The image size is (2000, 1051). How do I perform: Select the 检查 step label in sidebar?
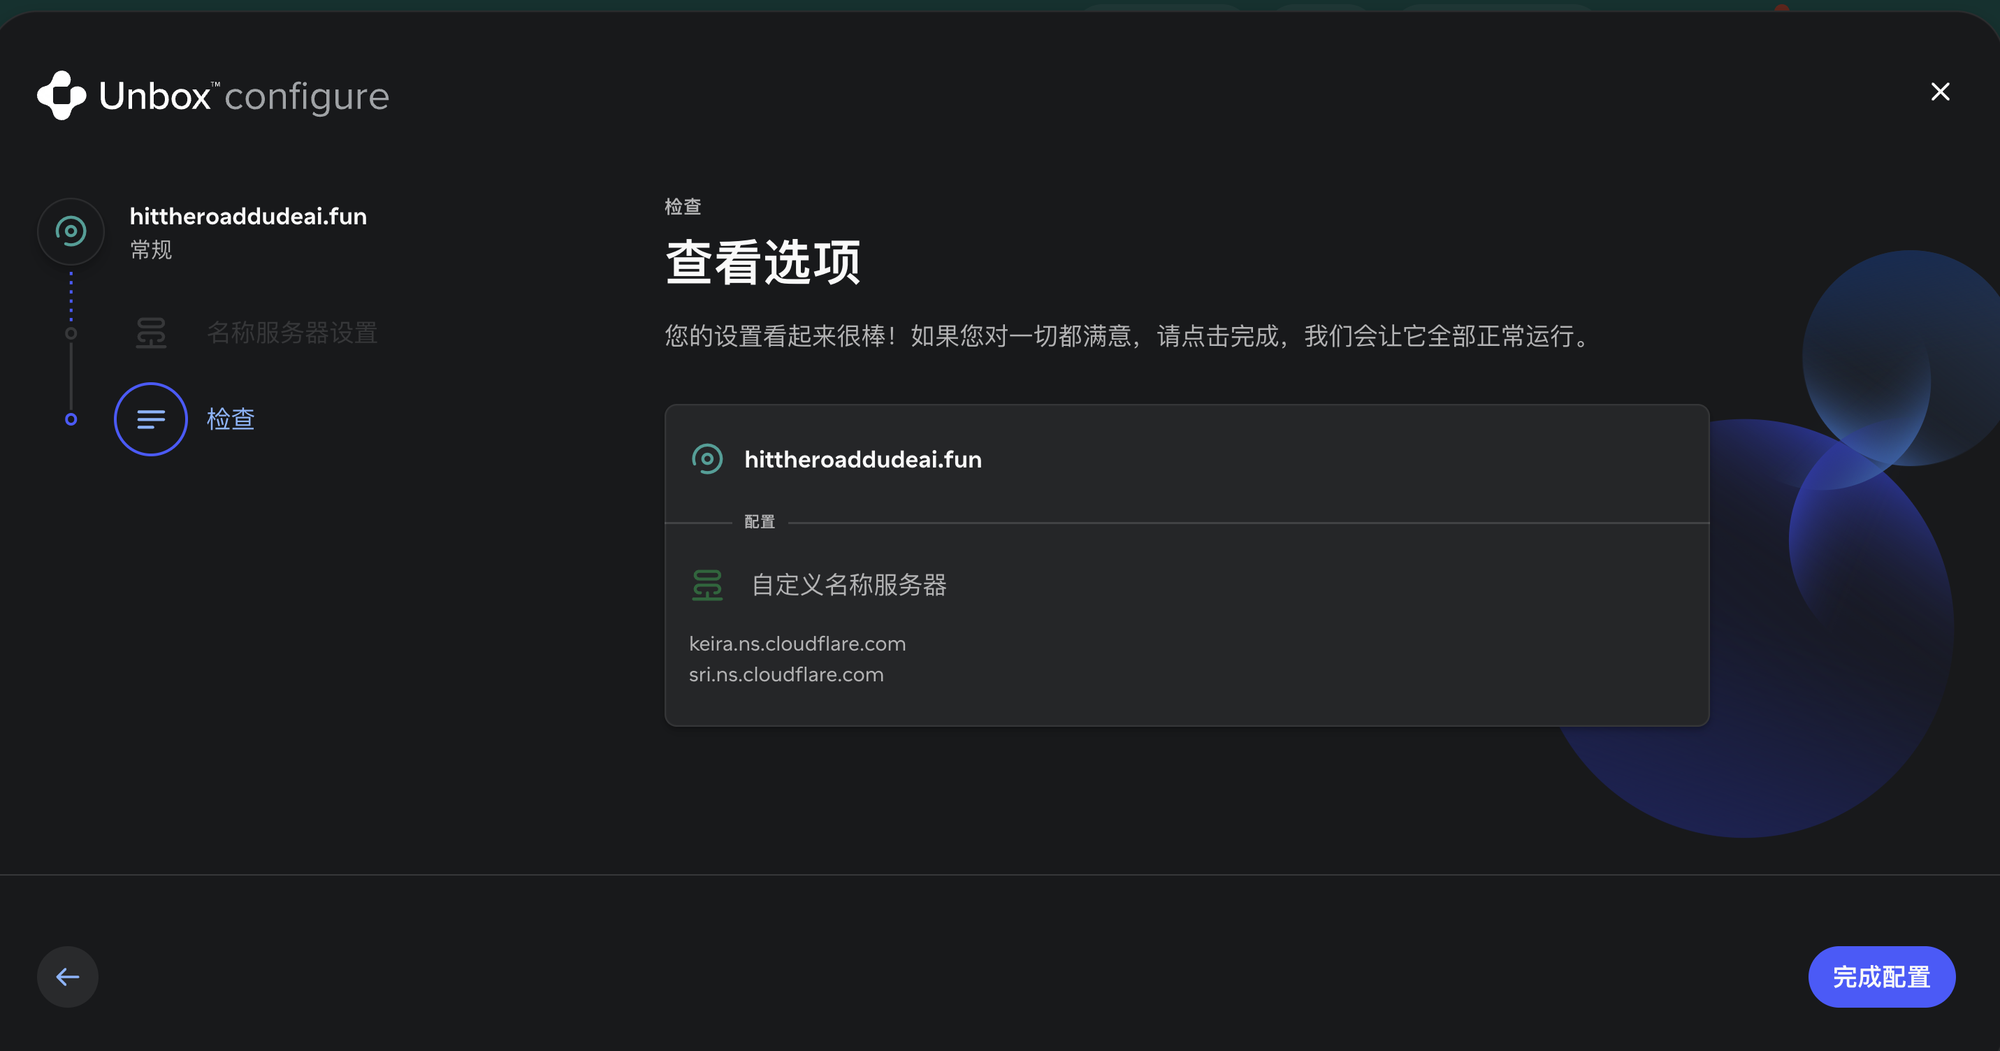coord(231,419)
